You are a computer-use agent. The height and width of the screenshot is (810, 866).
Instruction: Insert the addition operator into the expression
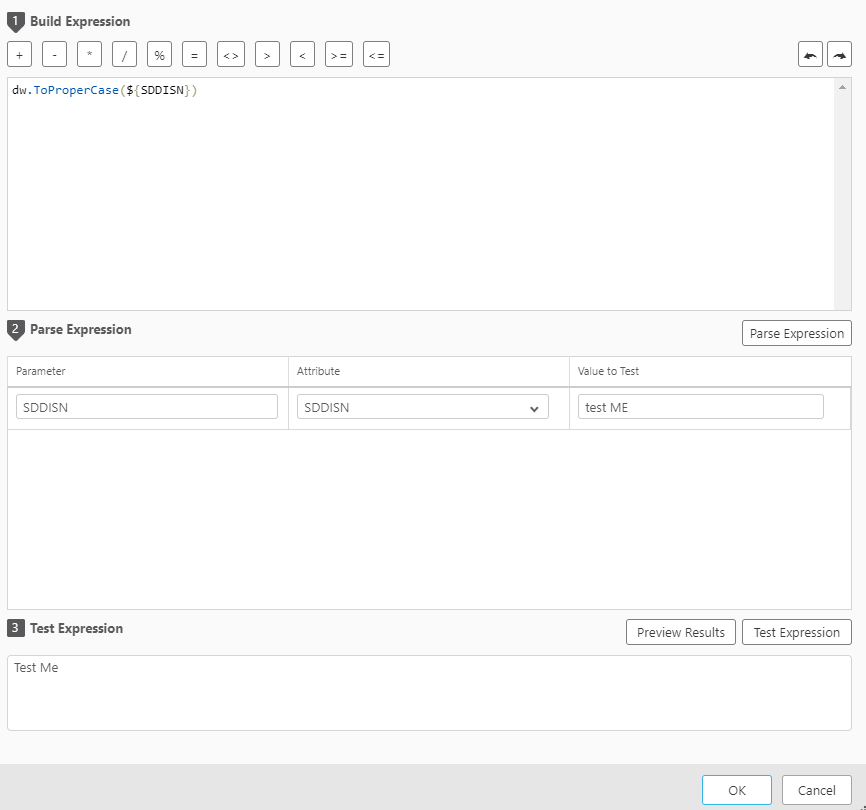pos(19,54)
